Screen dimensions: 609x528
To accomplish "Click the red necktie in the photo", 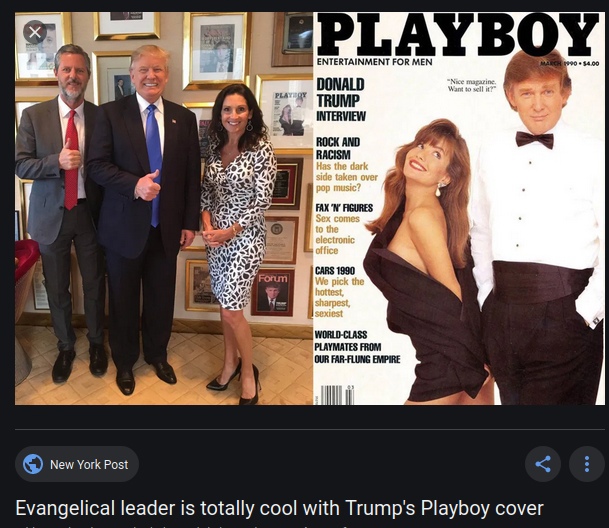I will pos(71,158).
